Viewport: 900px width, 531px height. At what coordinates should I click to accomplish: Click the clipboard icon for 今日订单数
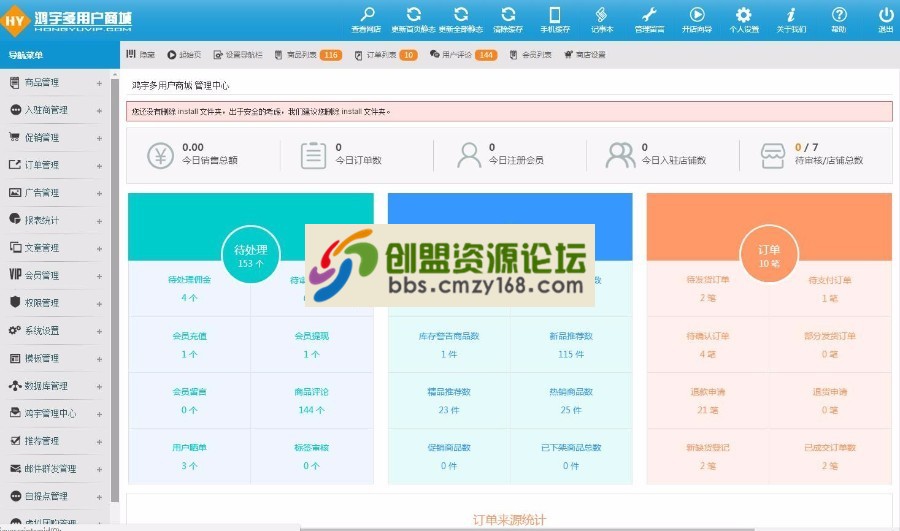313,155
